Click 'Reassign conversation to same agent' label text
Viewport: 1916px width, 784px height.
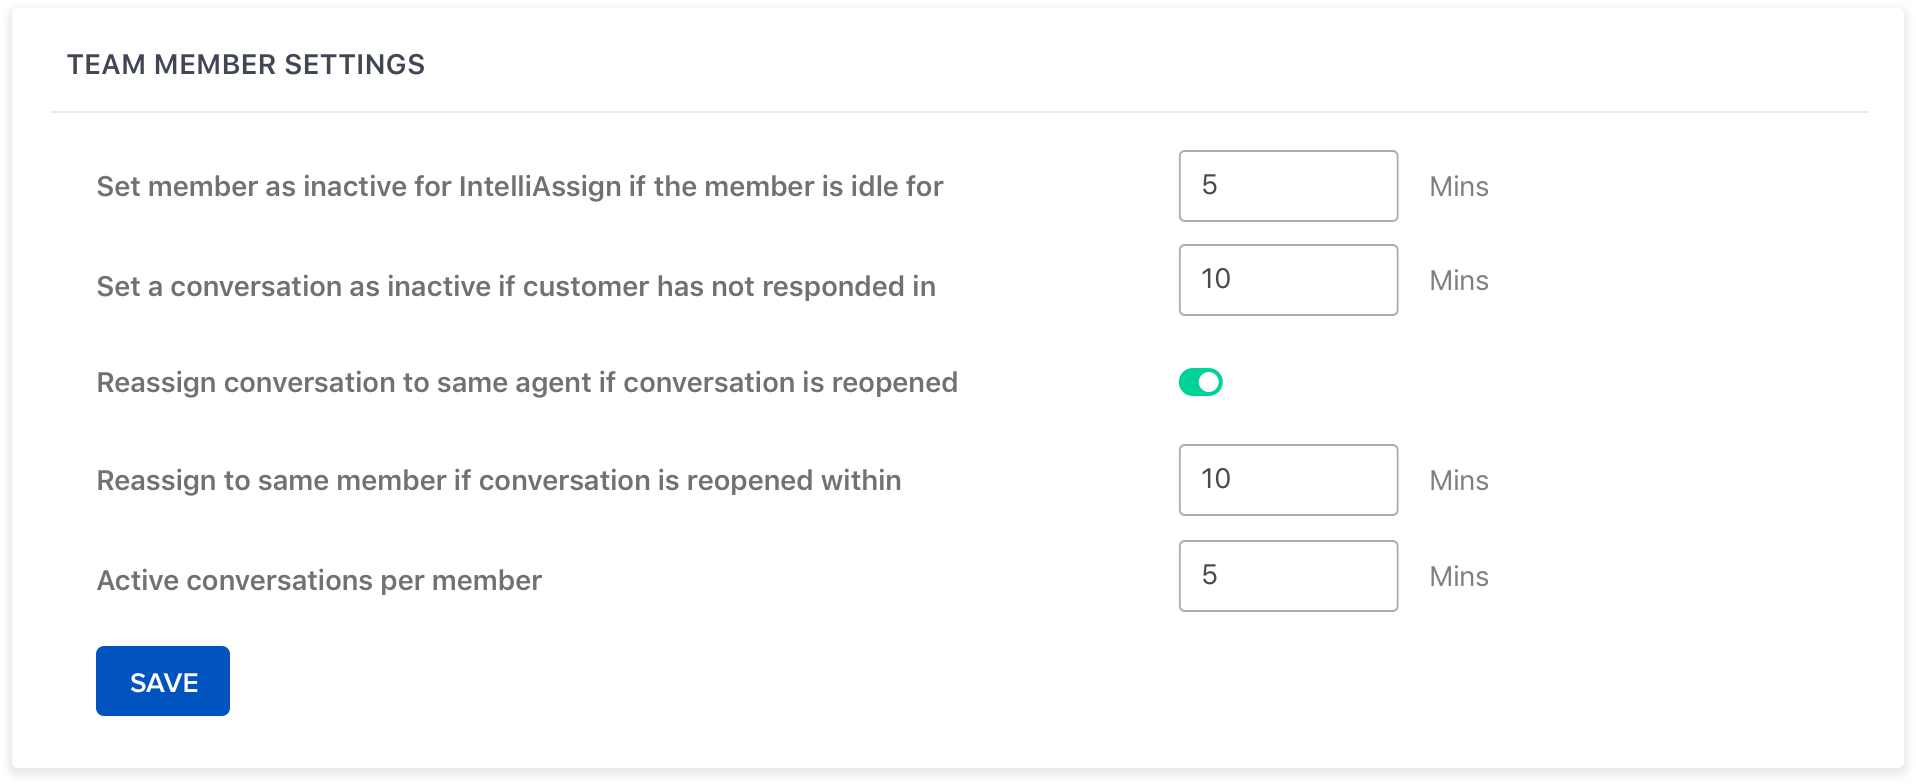[x=527, y=383]
